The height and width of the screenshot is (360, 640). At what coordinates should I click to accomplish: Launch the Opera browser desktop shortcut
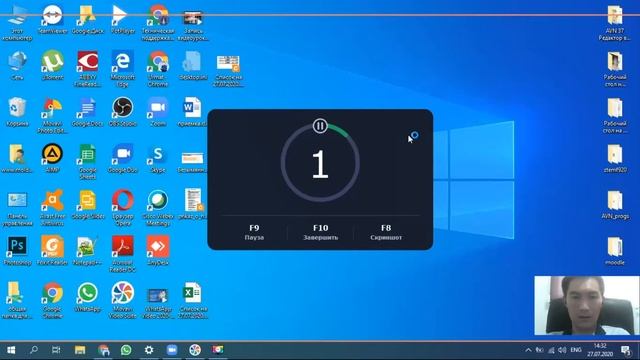point(122,207)
